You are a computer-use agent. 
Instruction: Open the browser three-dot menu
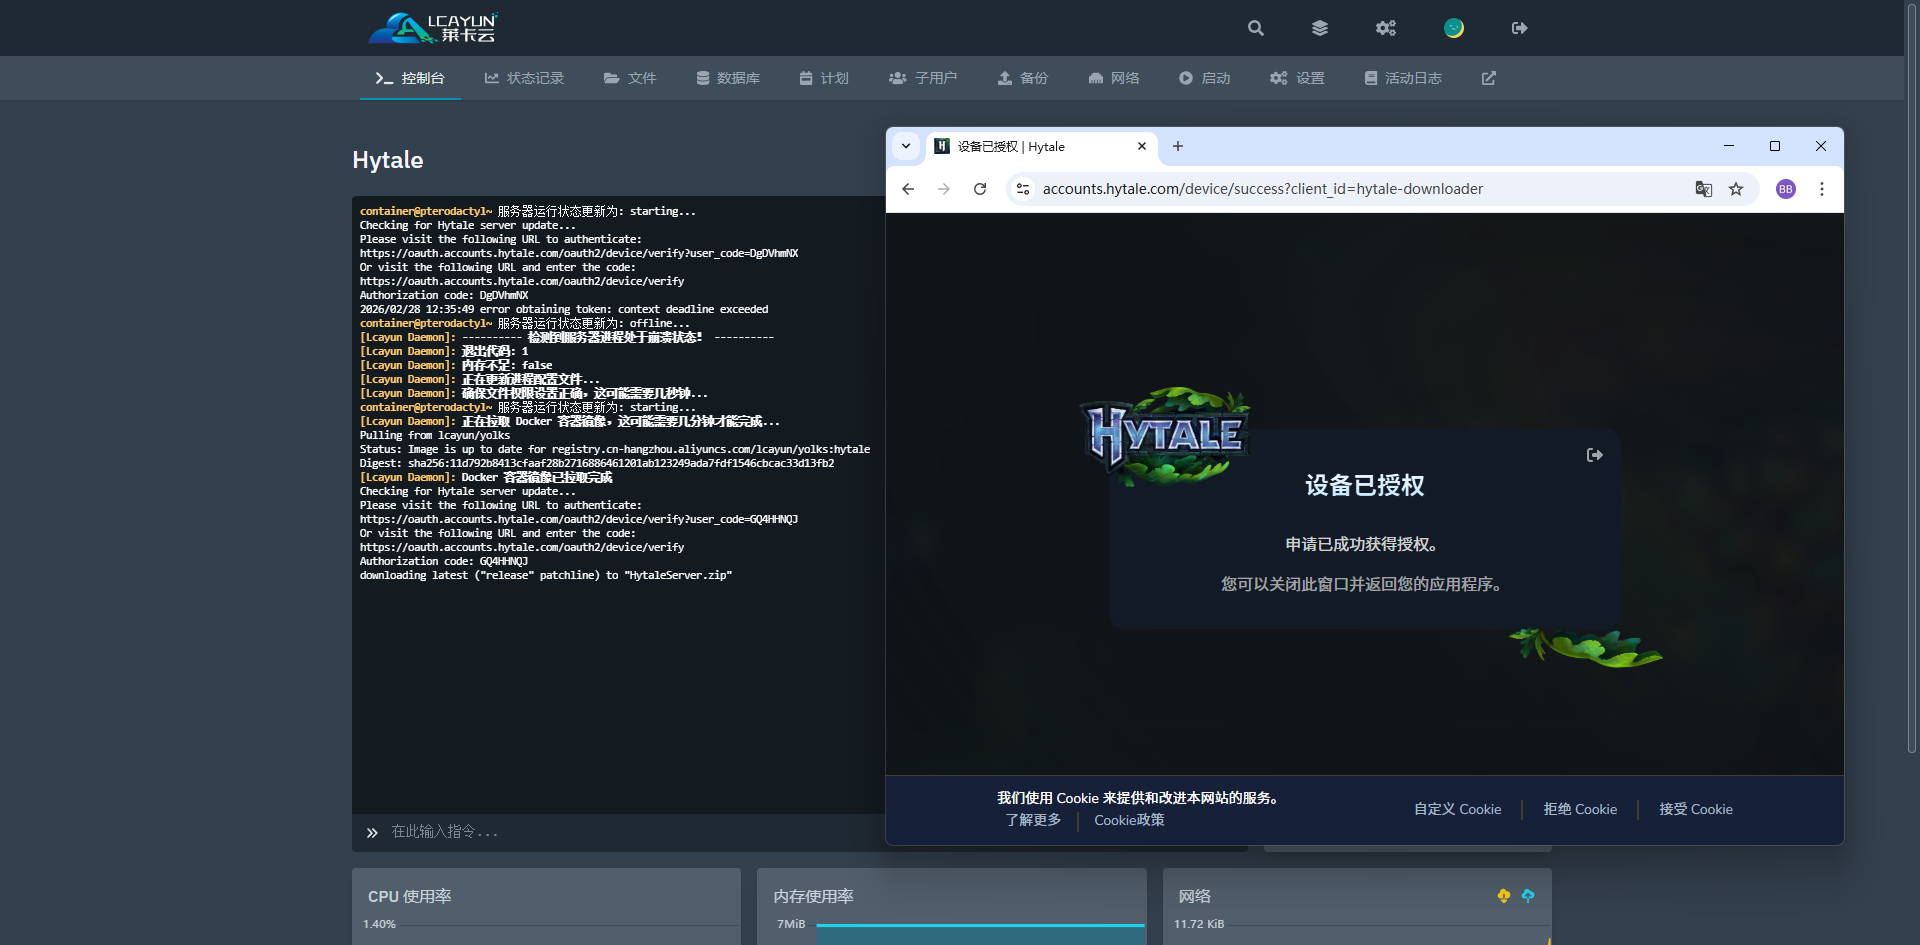1822,189
